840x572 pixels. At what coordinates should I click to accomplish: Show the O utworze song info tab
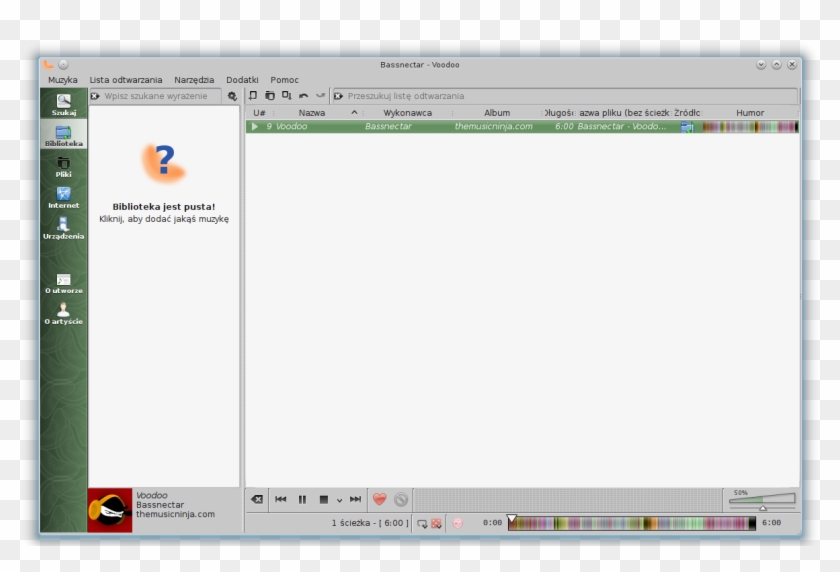64,283
